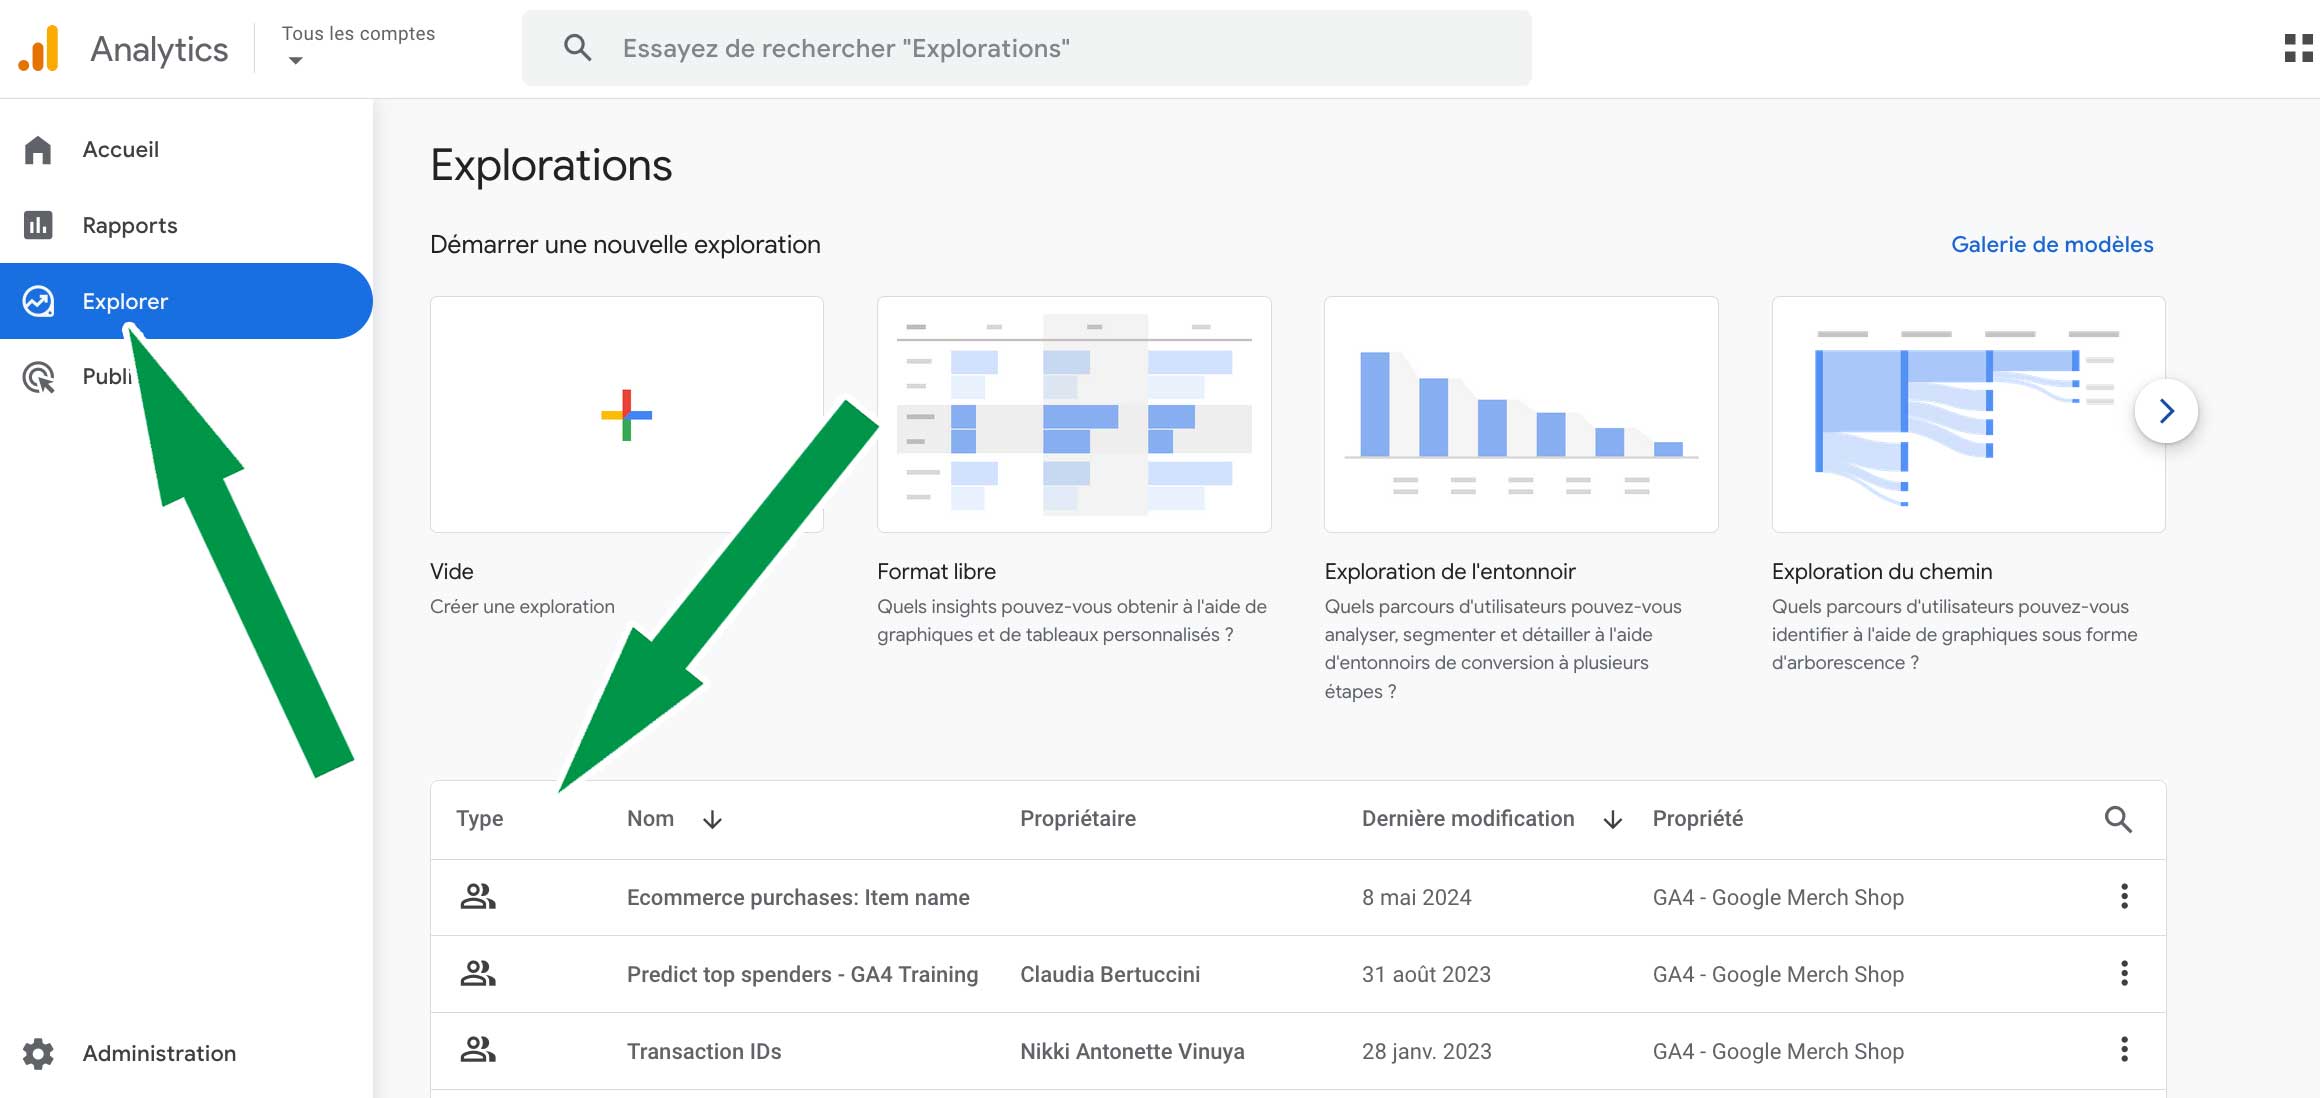This screenshot has width=2320, height=1098.
Task: Click the Propriété column header
Action: (1697, 818)
